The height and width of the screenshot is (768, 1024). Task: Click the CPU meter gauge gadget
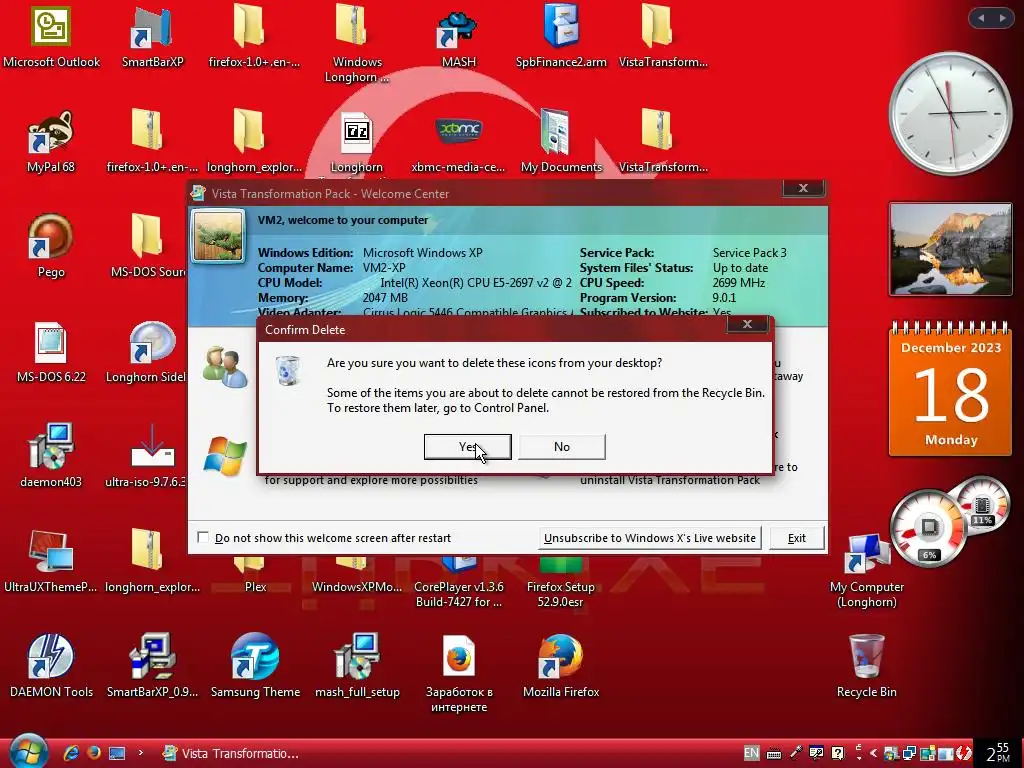tap(929, 528)
